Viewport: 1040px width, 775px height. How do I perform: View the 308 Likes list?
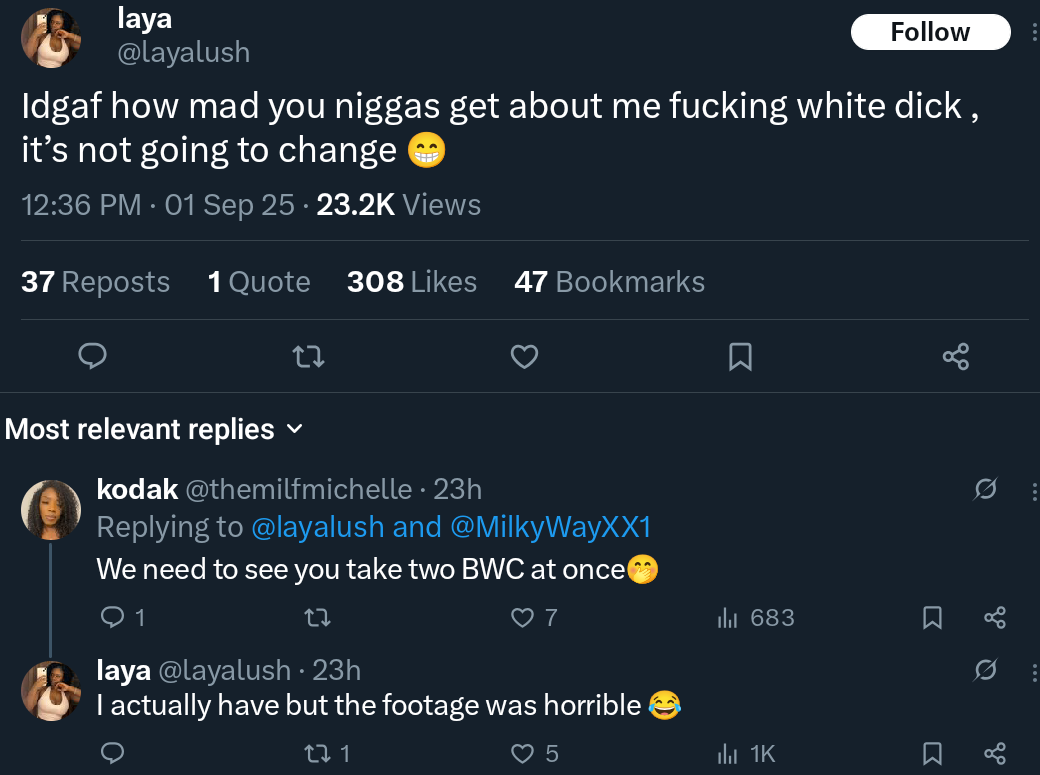411,282
